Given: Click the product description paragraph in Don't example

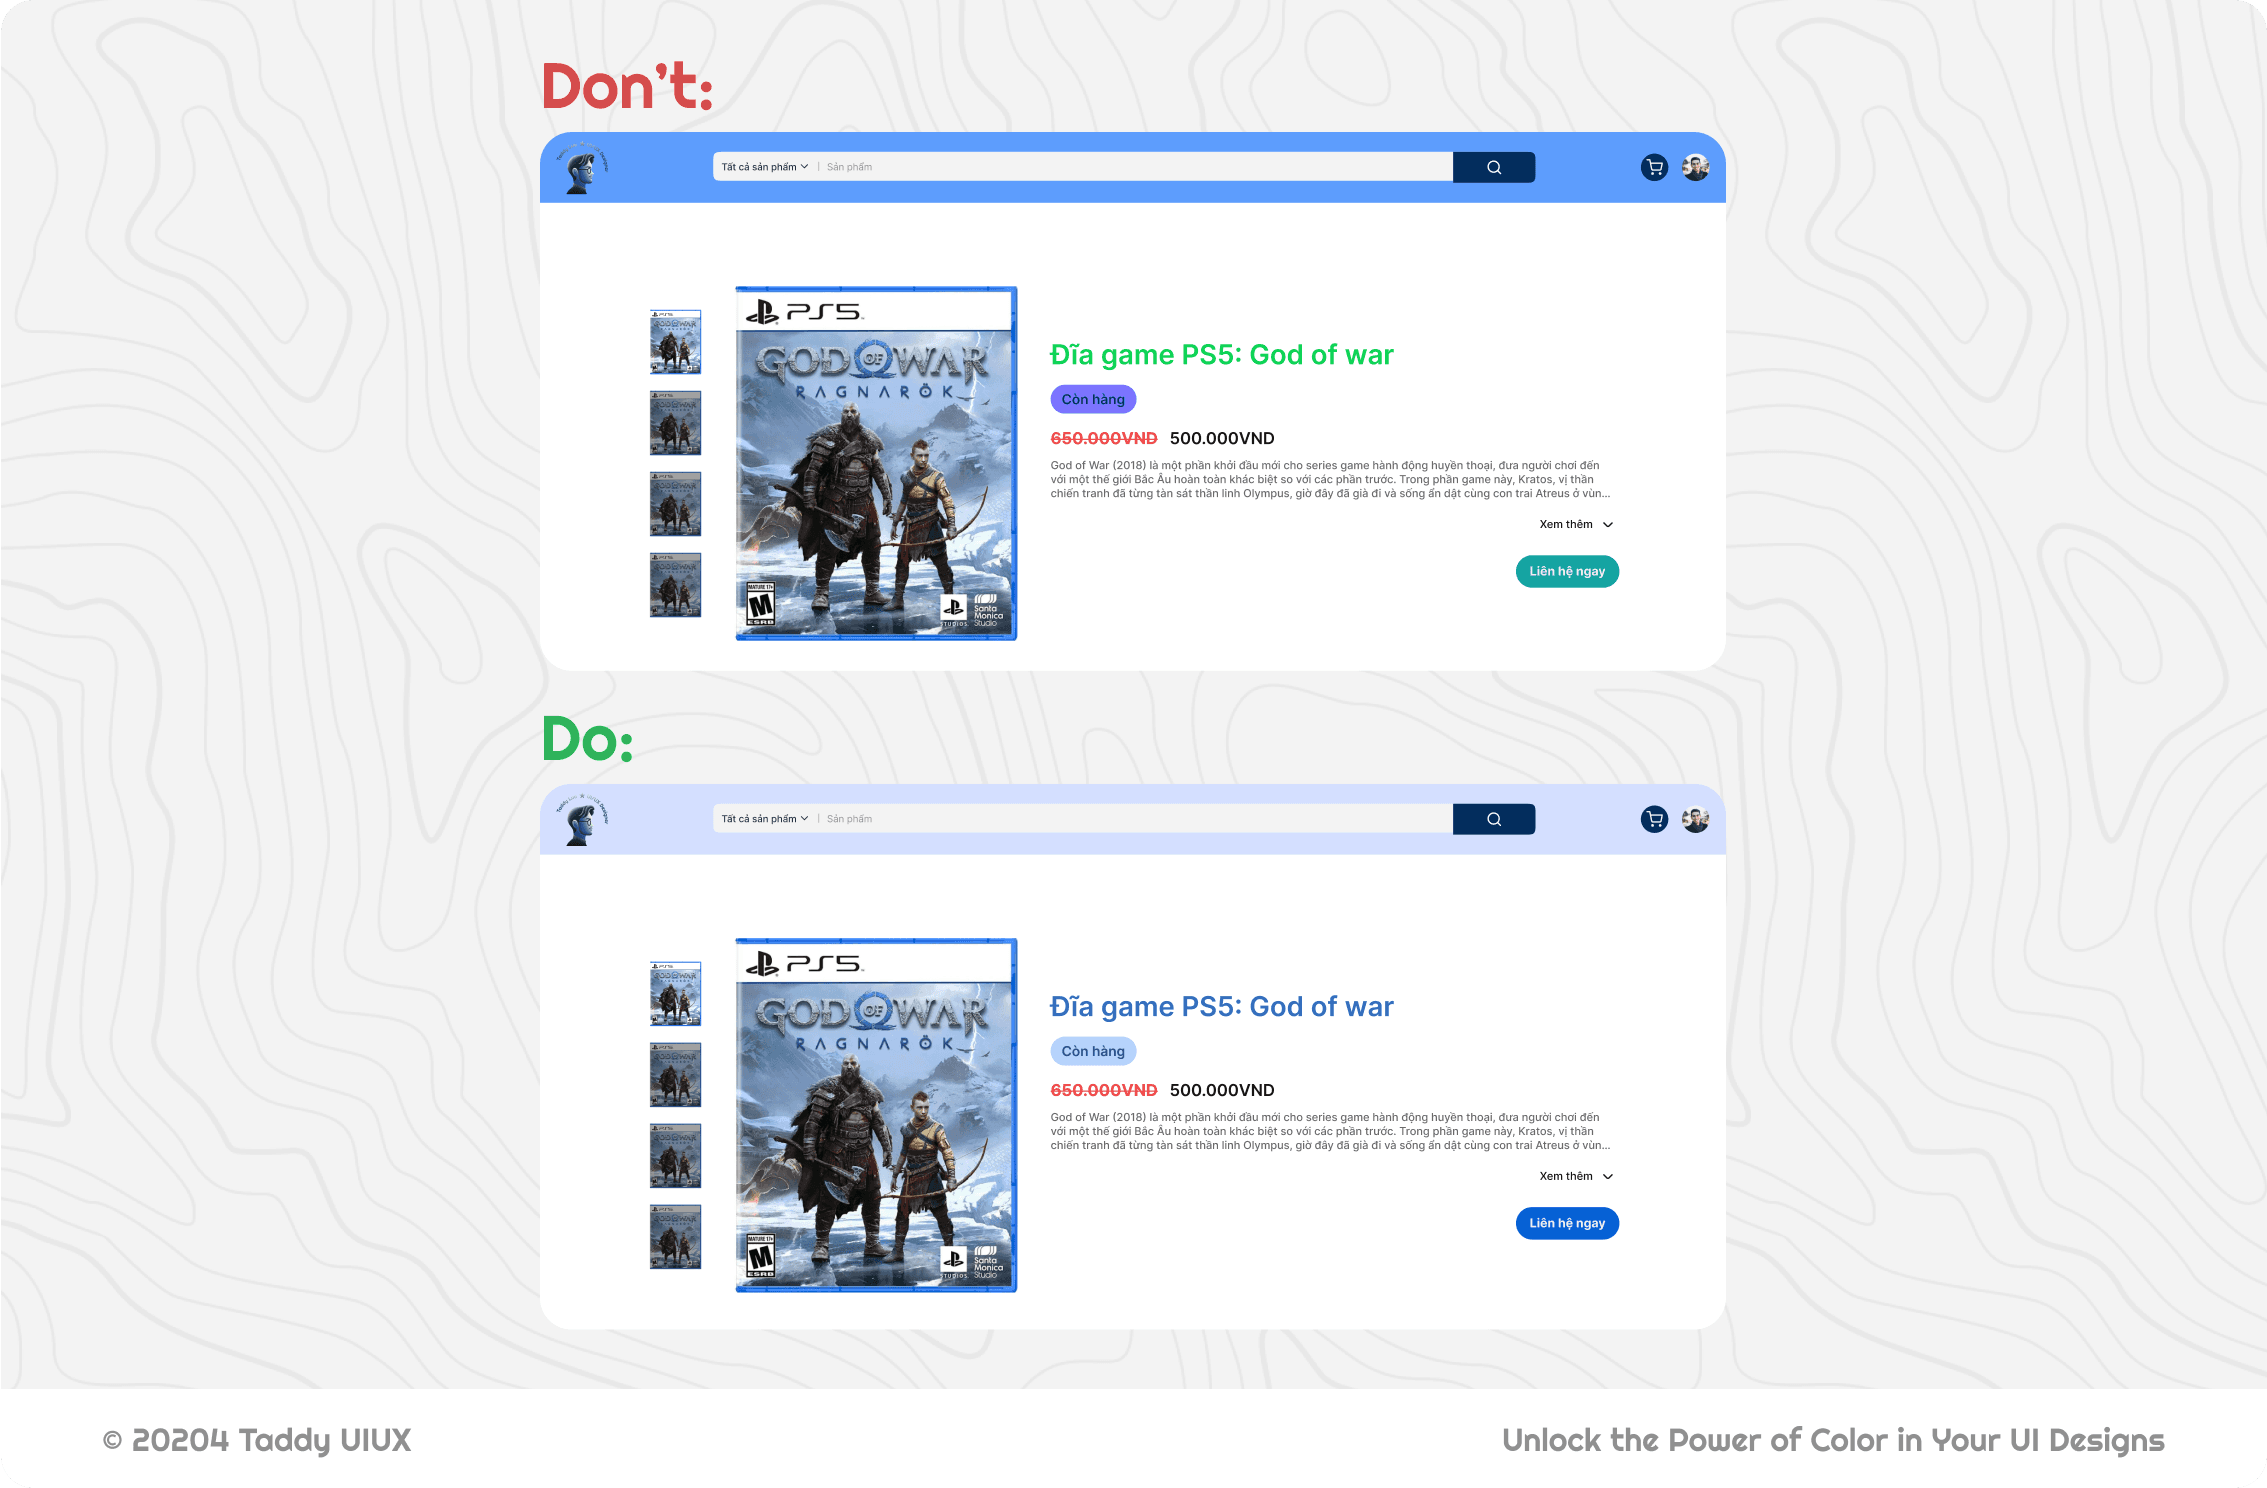Looking at the screenshot, I should pos(1330,479).
